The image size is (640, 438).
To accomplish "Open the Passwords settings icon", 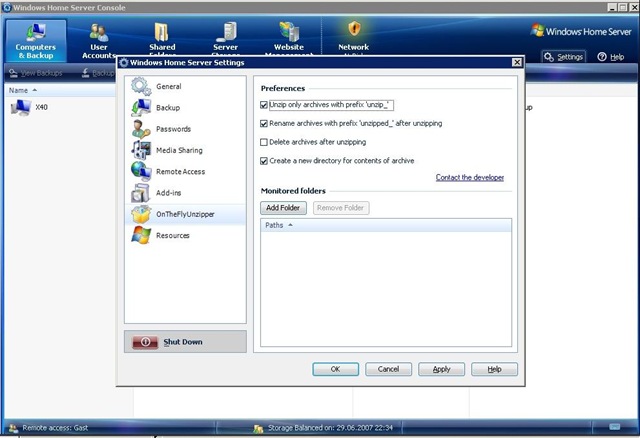I will pos(141,129).
